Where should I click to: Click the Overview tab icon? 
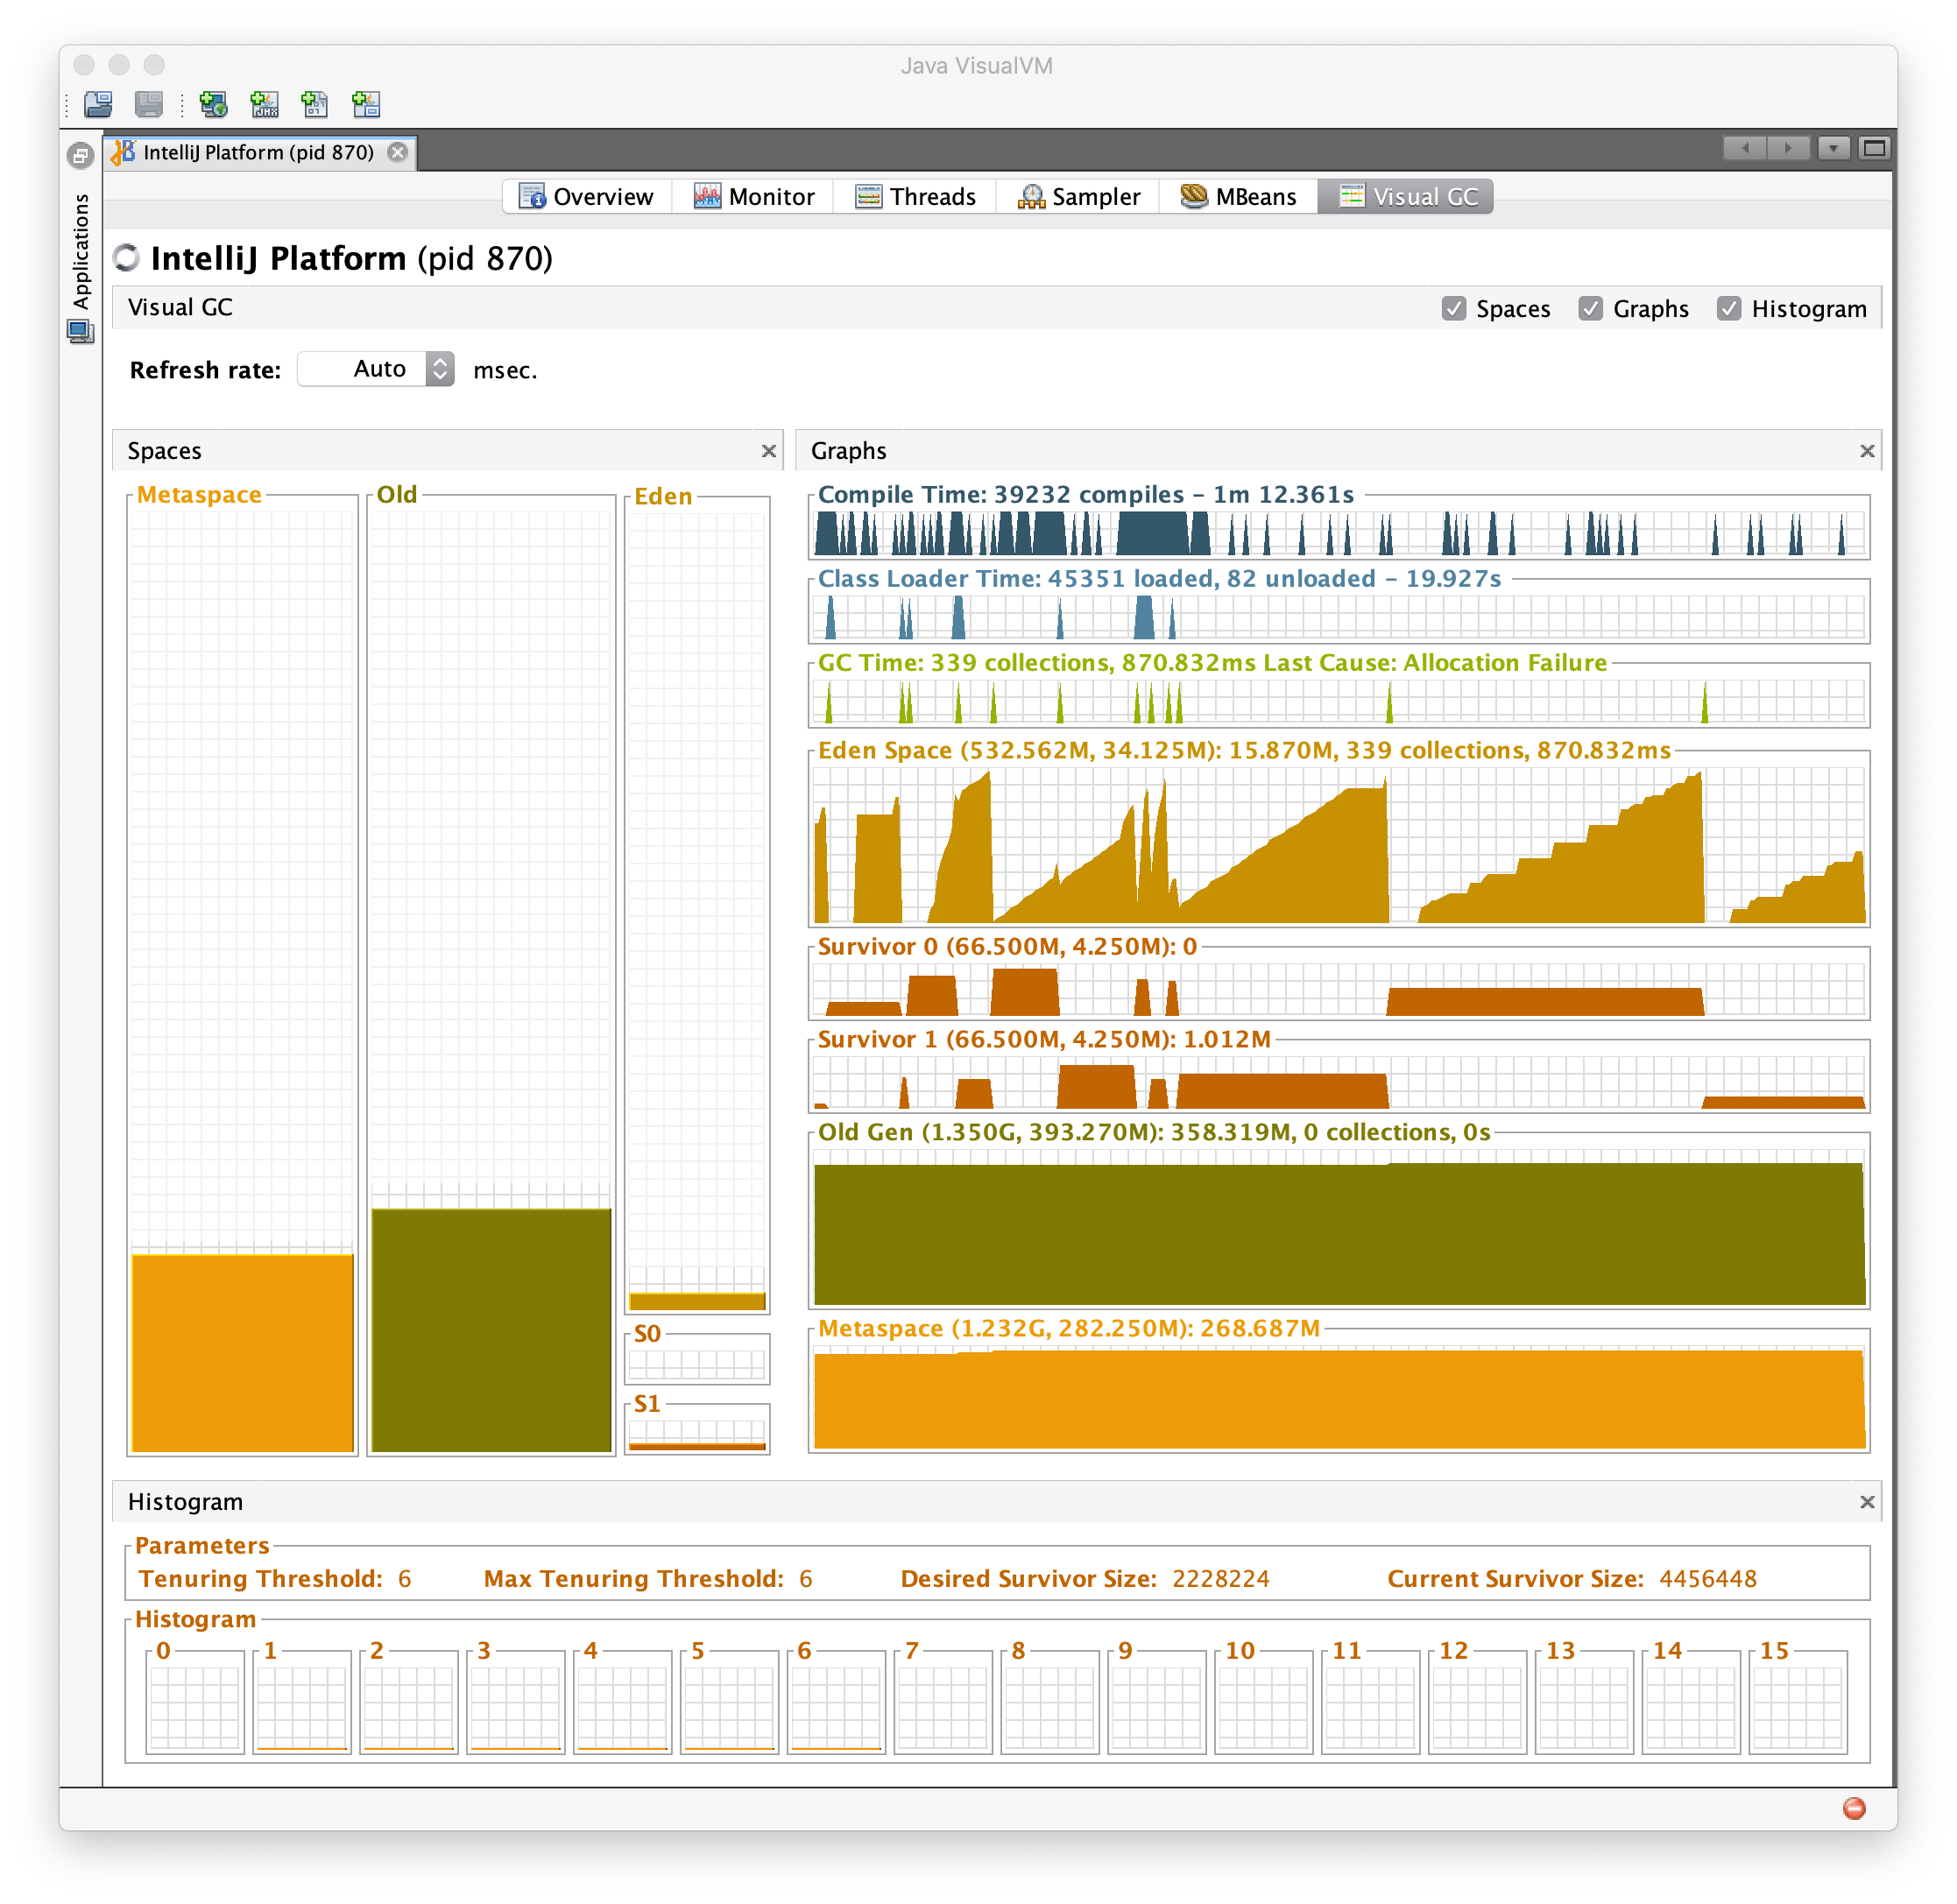coord(527,197)
